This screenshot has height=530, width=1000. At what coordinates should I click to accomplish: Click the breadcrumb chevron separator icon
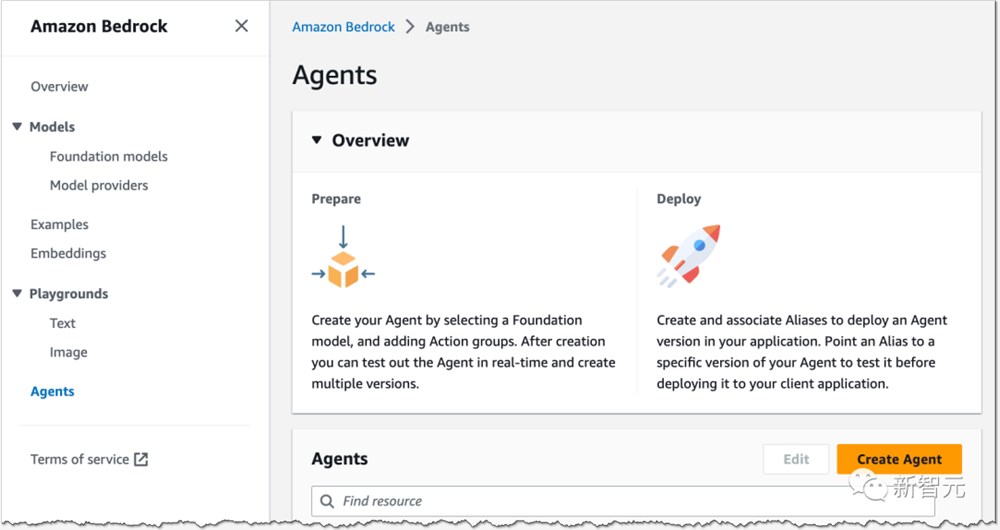pyautogui.click(x=410, y=27)
